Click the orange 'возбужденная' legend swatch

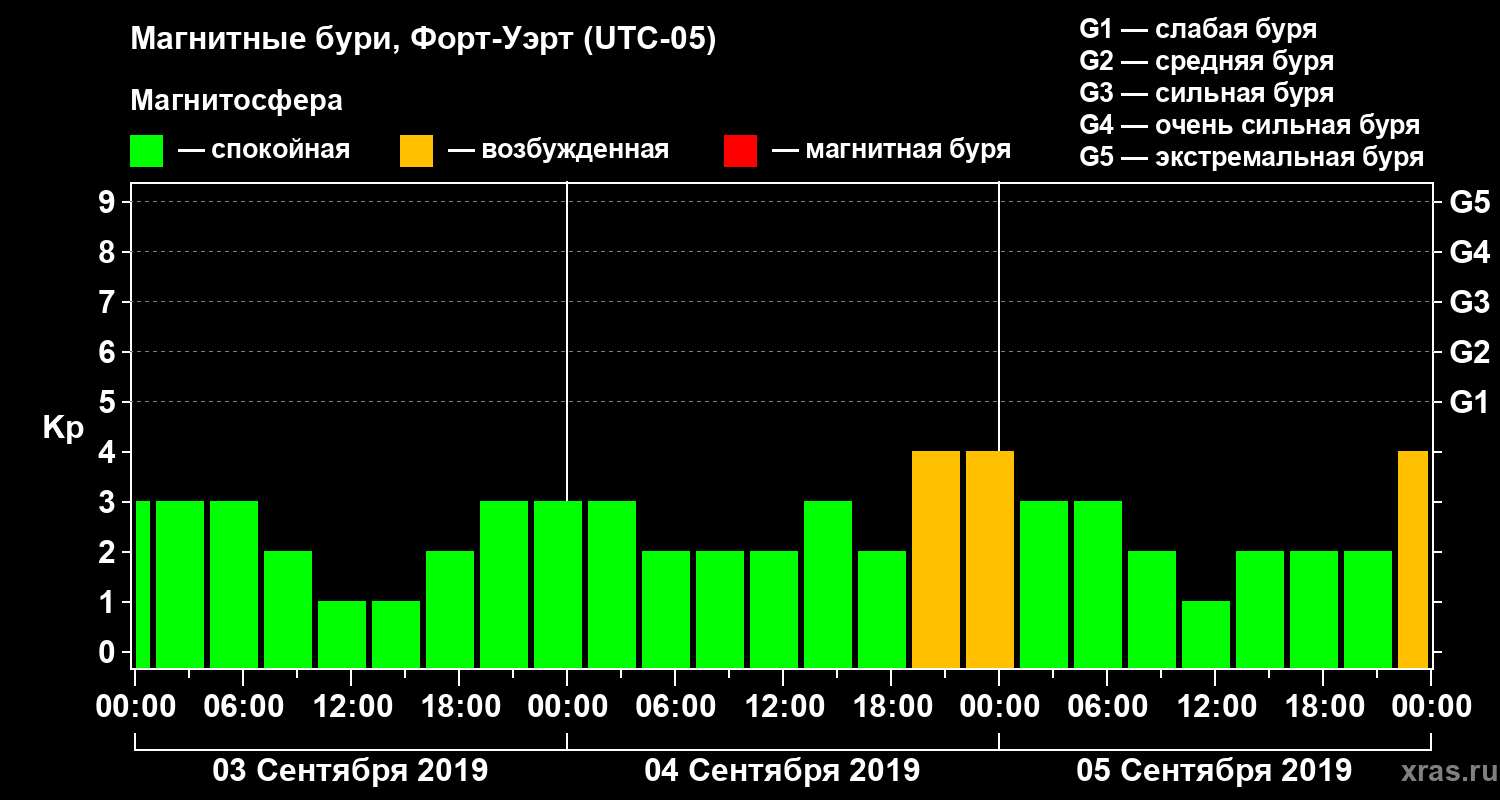coord(416,151)
